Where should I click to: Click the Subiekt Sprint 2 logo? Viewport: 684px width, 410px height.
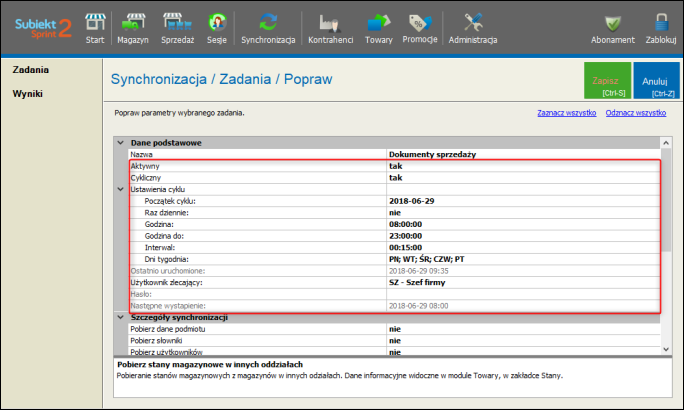click(43, 28)
